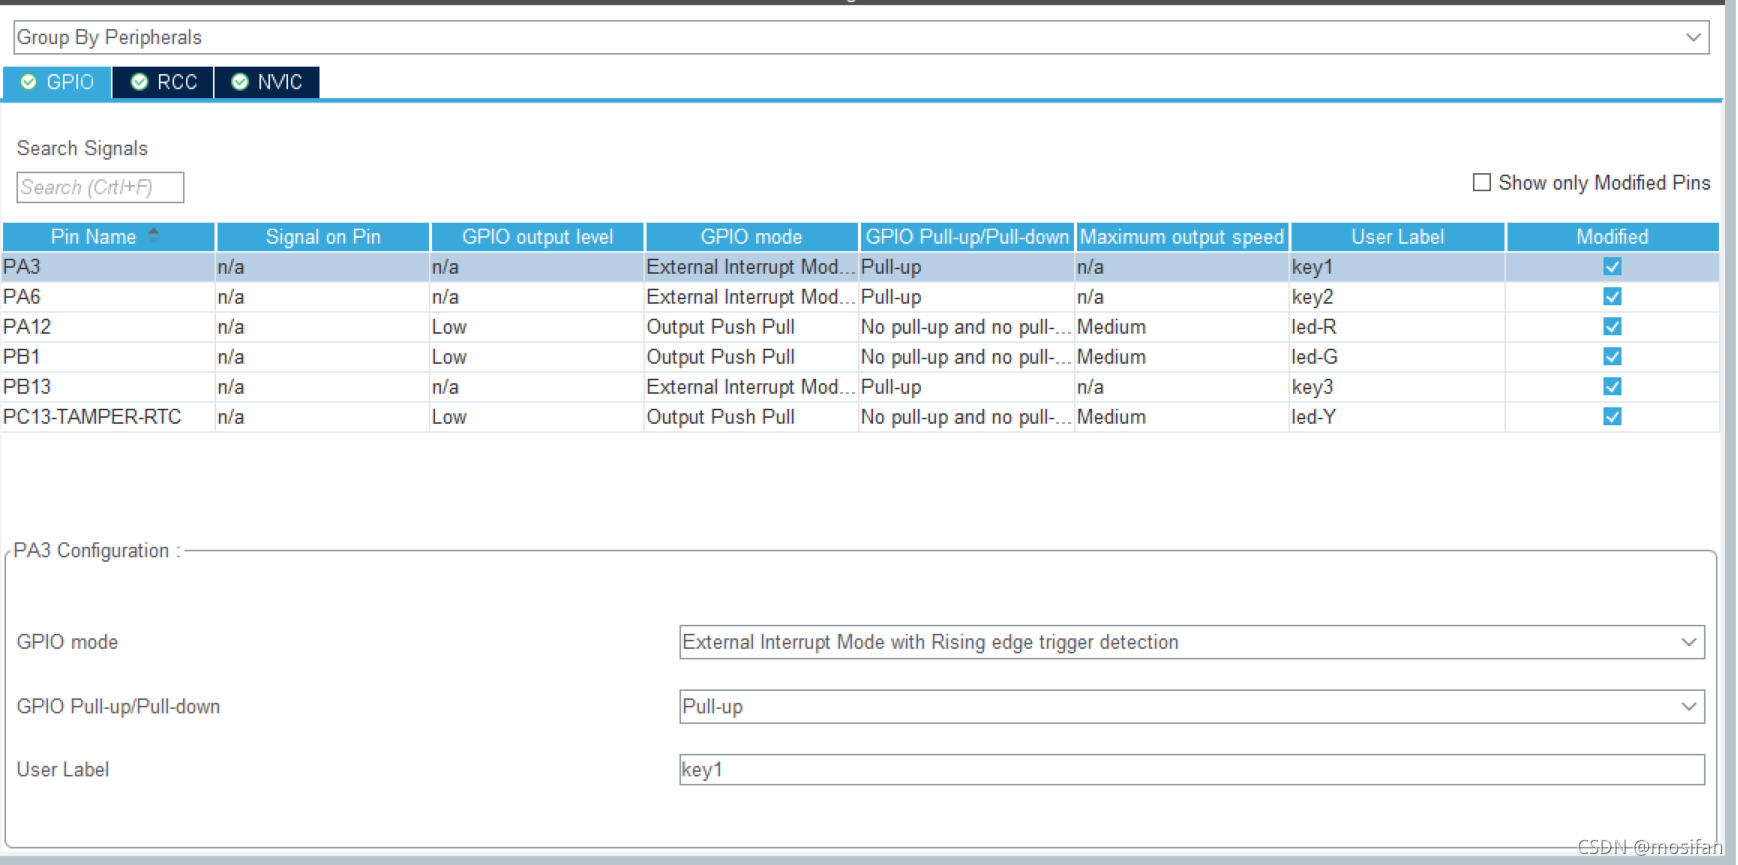Sort by GPIO output level column
1738x865 pixels.
tap(538, 237)
